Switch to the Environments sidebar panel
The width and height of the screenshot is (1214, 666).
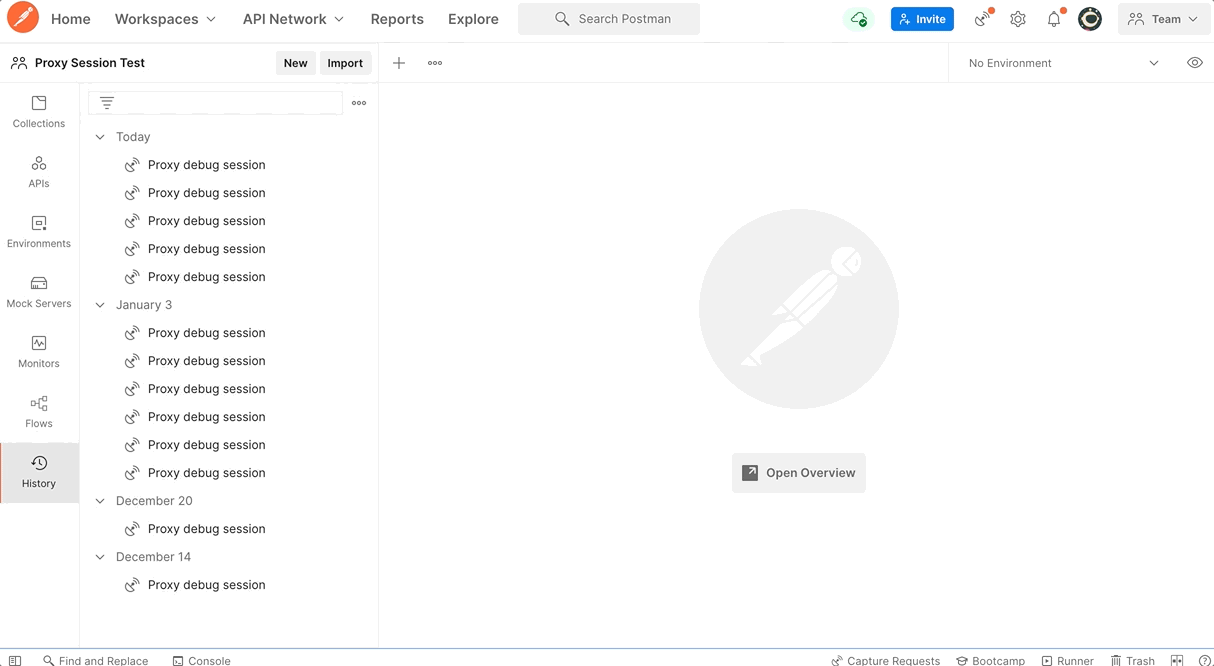click(x=39, y=232)
